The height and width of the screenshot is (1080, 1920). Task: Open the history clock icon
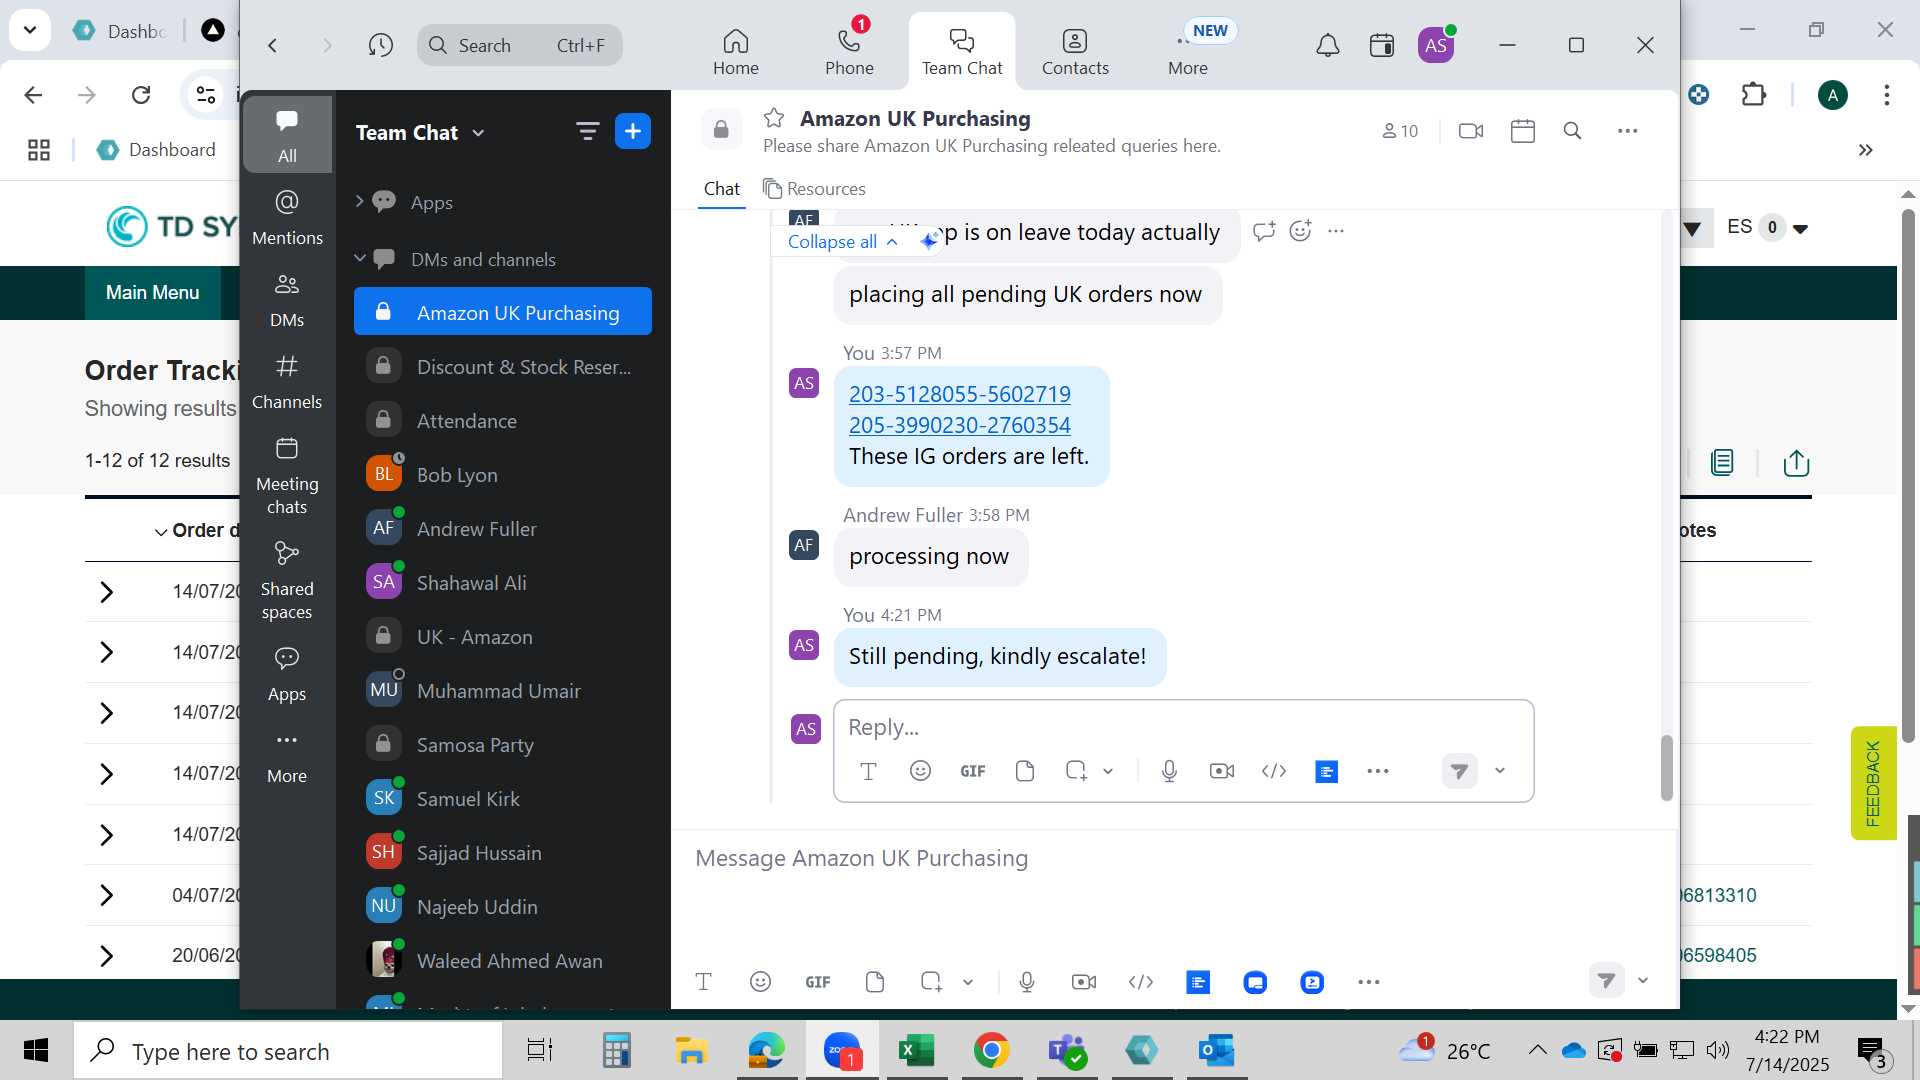(380, 45)
